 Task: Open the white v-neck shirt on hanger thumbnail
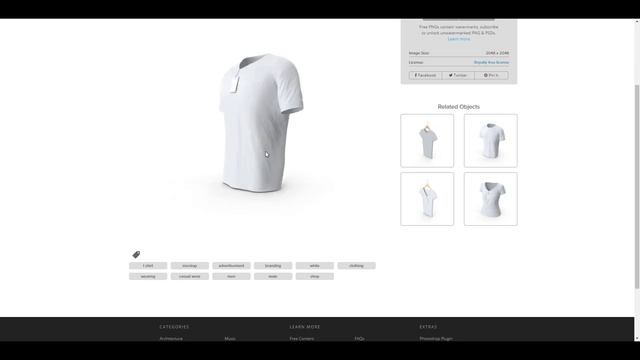(427, 199)
